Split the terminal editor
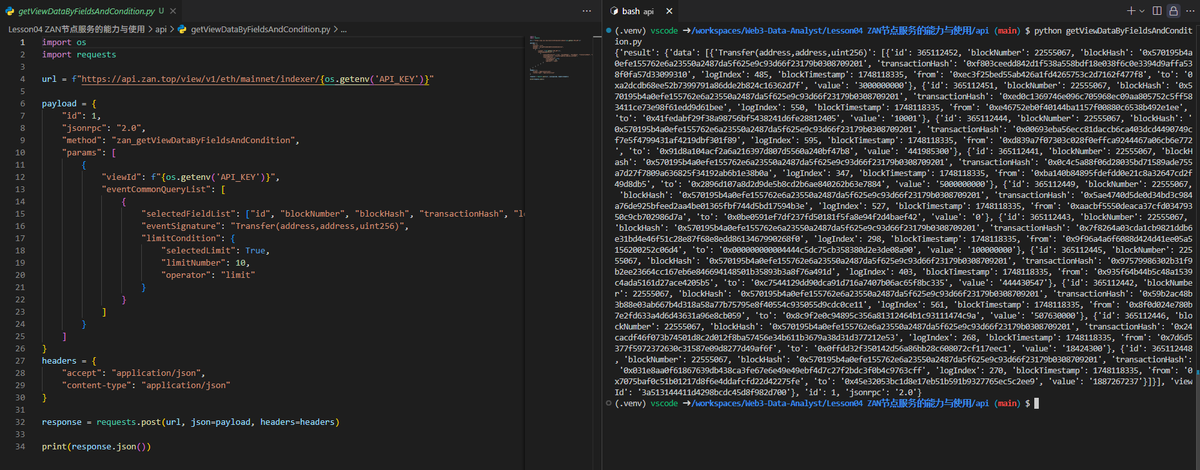The height and width of the screenshot is (470, 1200). (x=1158, y=10)
